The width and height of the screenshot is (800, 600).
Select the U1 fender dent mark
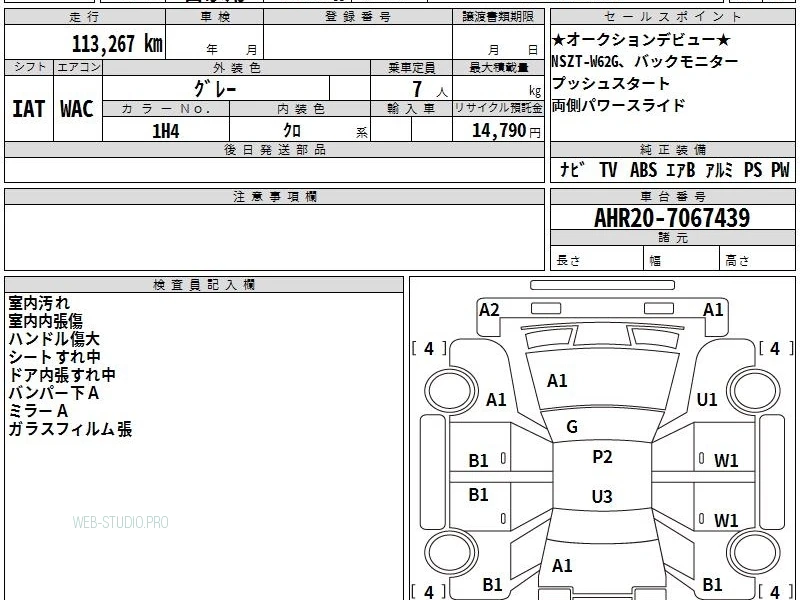pos(707,399)
